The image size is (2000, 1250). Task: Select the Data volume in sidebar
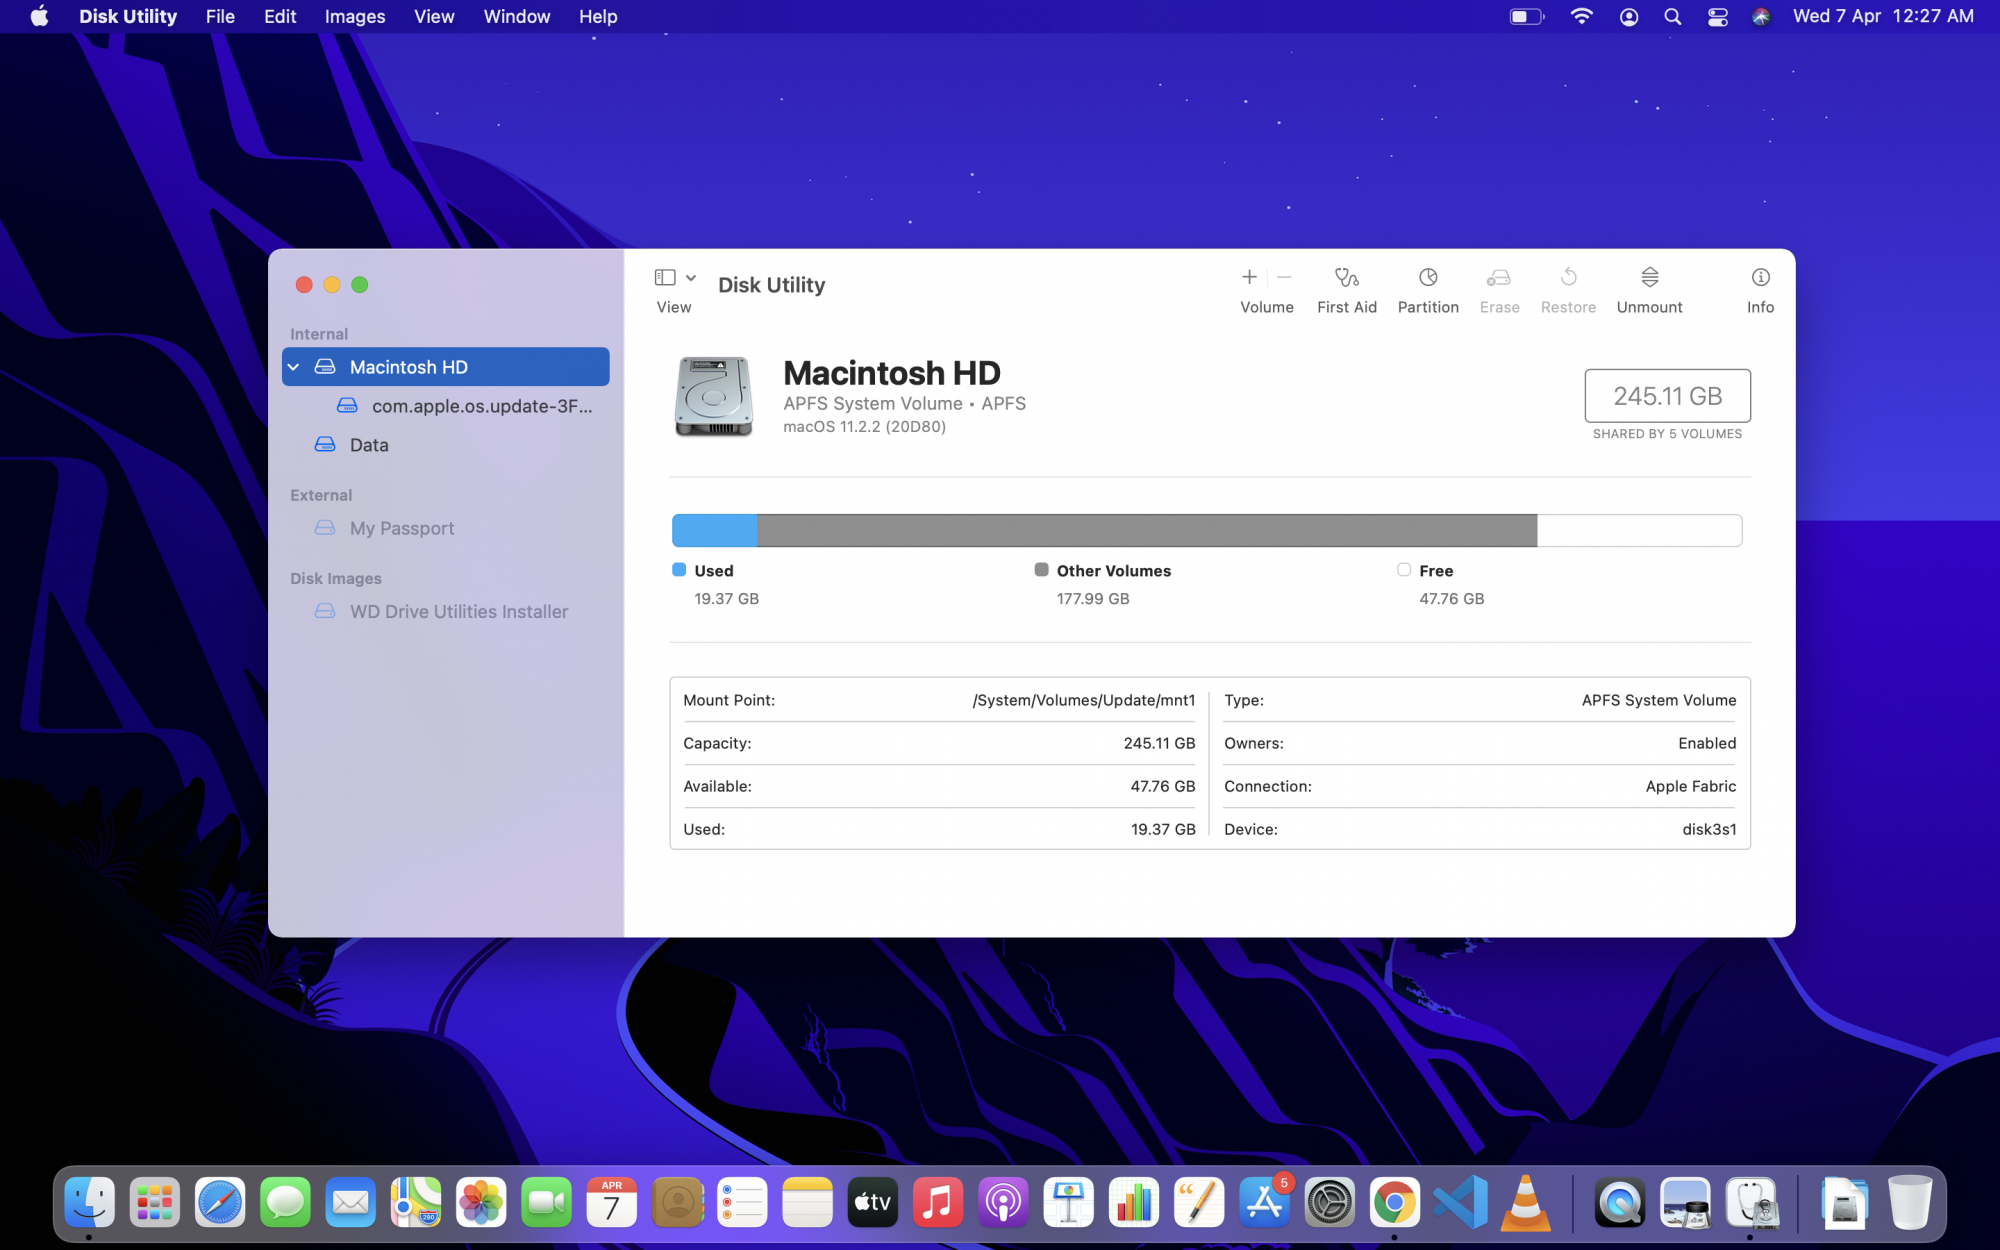(x=369, y=445)
